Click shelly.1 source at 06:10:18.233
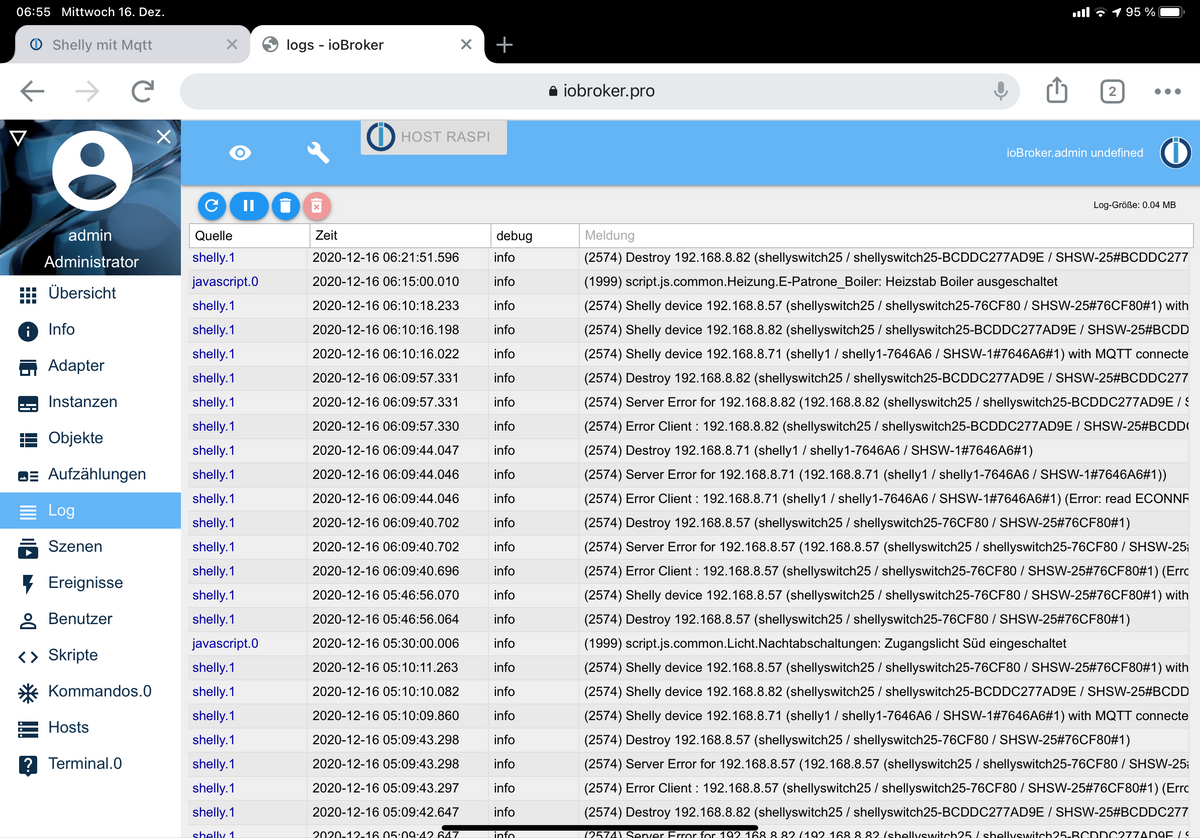The height and width of the screenshot is (838, 1200). [x=213, y=306]
